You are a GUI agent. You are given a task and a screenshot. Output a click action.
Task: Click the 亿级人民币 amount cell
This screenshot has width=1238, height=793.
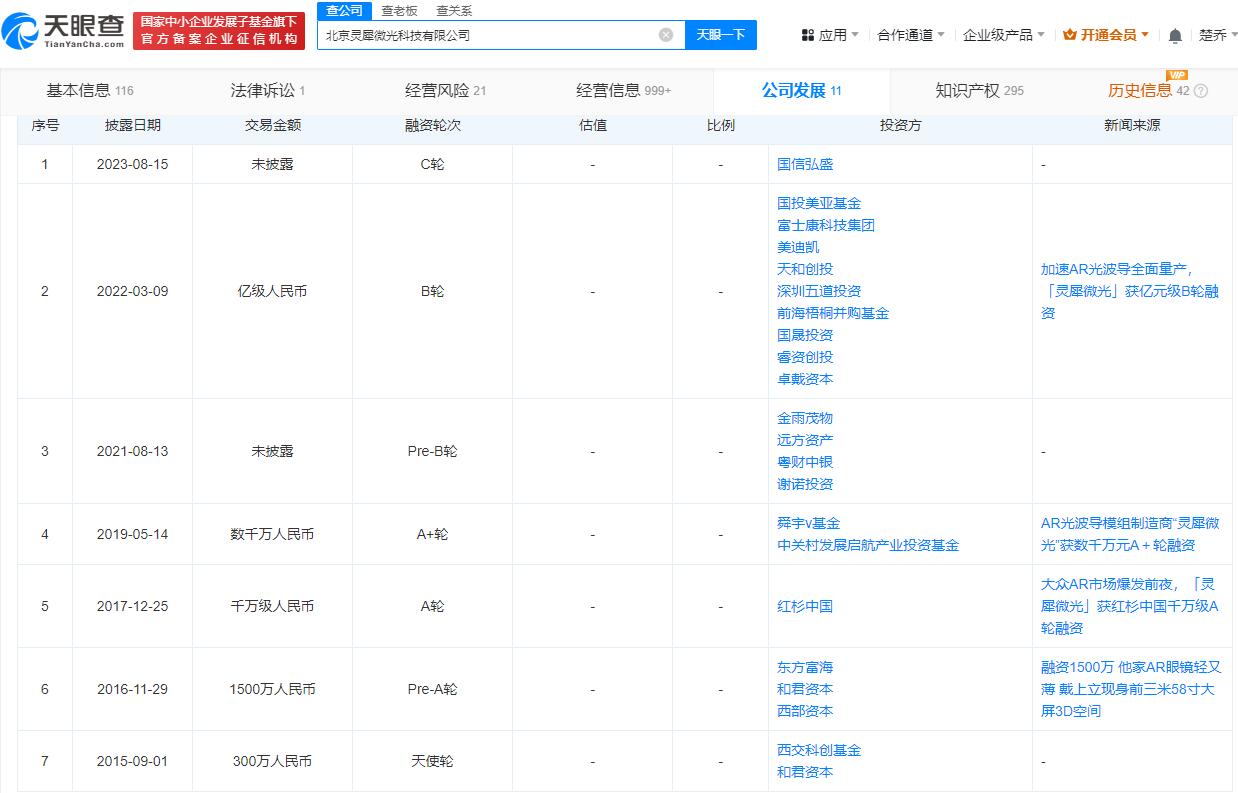coord(272,291)
